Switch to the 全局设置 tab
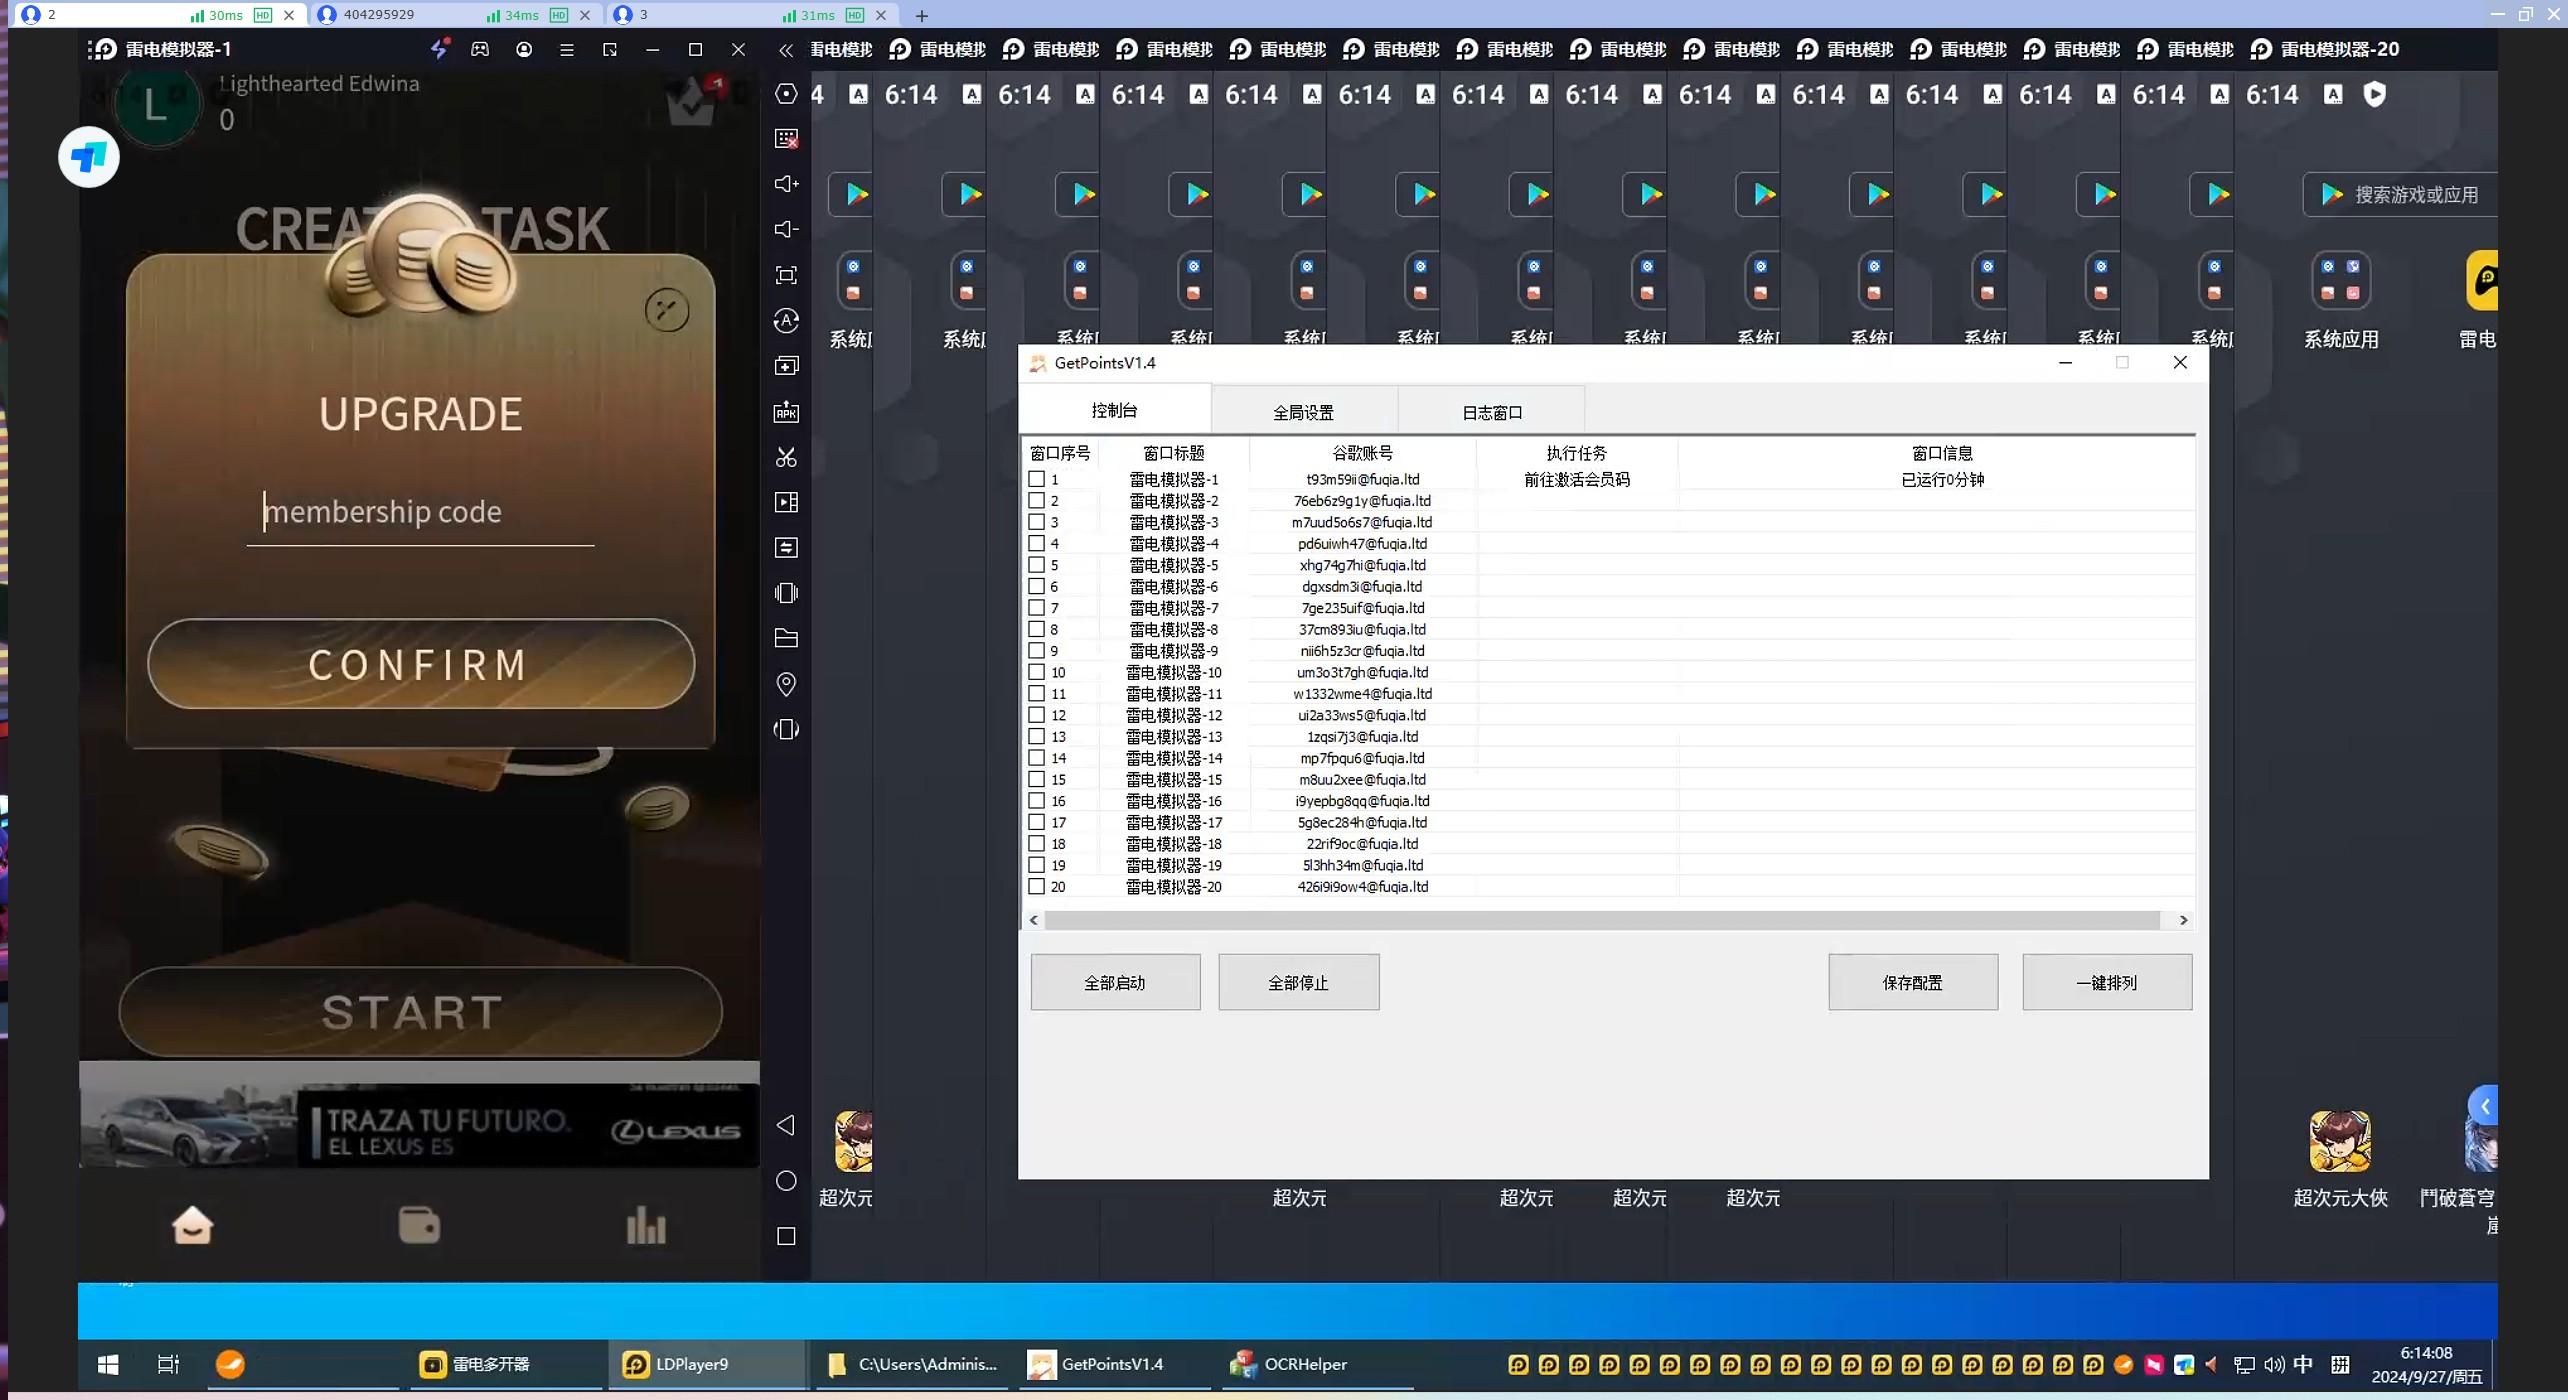 click(1303, 411)
